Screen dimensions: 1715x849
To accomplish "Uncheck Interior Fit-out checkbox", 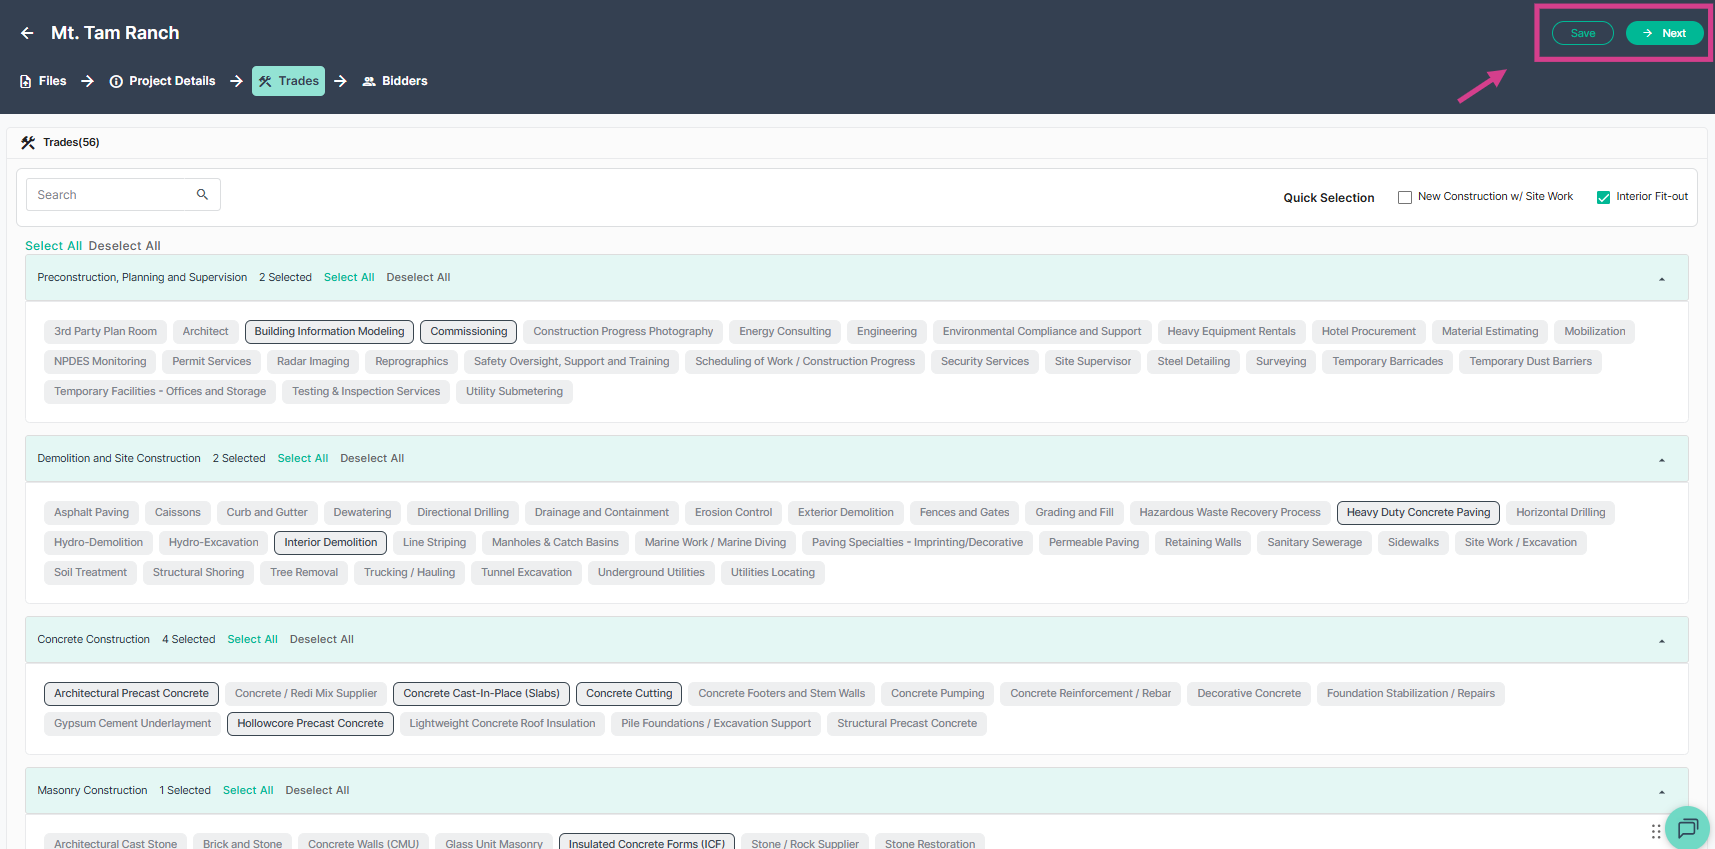I will 1604,197.
